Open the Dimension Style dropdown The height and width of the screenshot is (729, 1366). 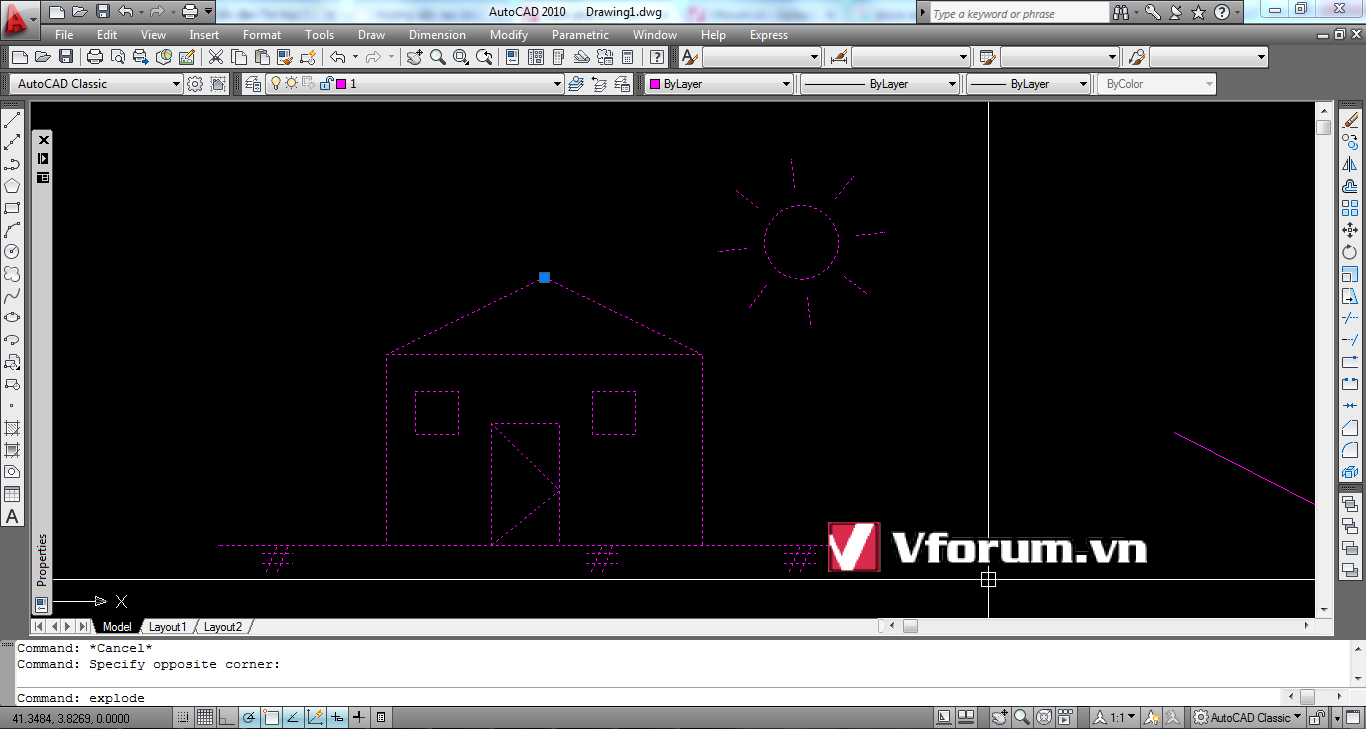coord(911,57)
